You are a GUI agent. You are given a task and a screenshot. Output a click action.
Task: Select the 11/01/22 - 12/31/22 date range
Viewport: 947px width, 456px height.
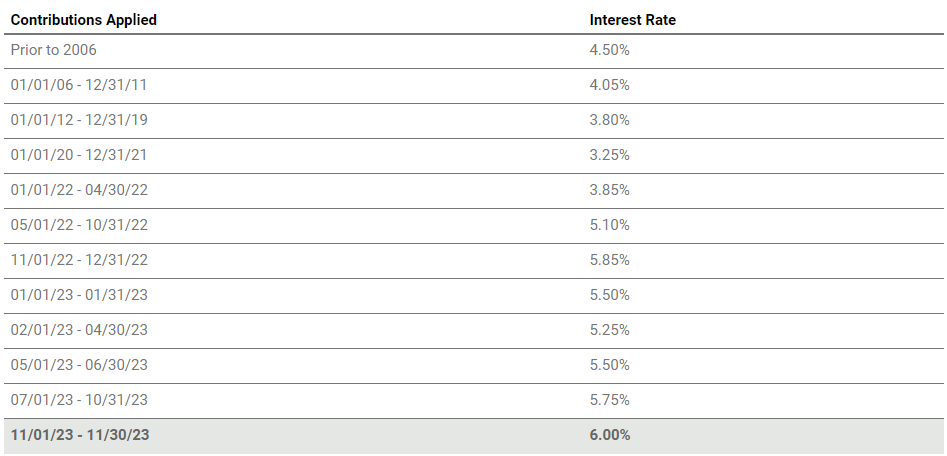click(79, 260)
